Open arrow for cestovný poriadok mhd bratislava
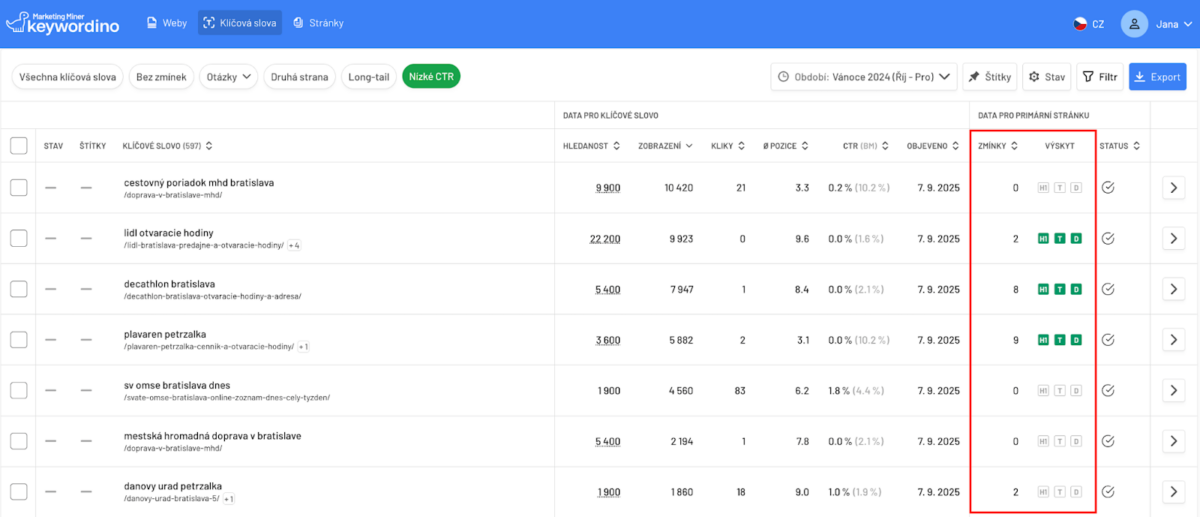 click(1174, 187)
